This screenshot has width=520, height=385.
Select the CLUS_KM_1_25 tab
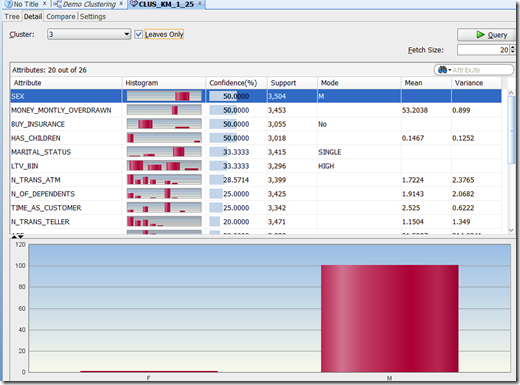click(166, 4)
